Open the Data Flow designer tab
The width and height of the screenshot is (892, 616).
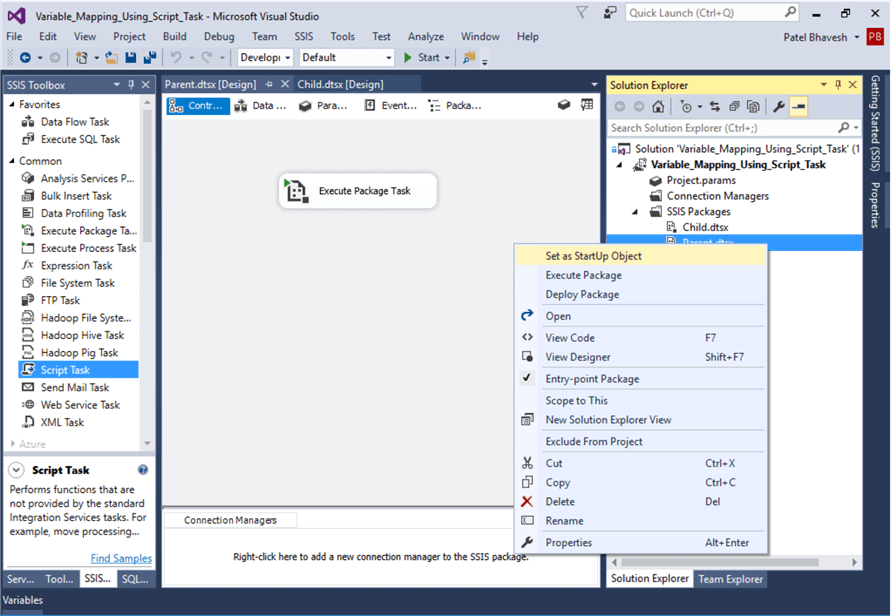(x=262, y=105)
